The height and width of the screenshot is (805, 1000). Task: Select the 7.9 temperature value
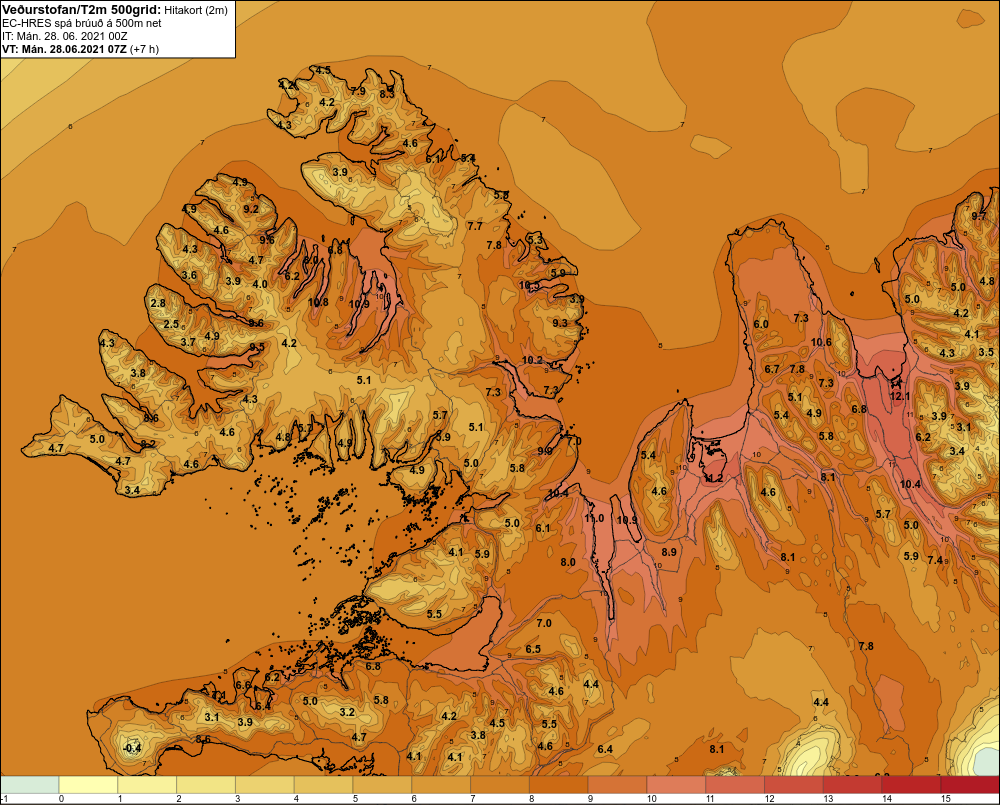[358, 91]
